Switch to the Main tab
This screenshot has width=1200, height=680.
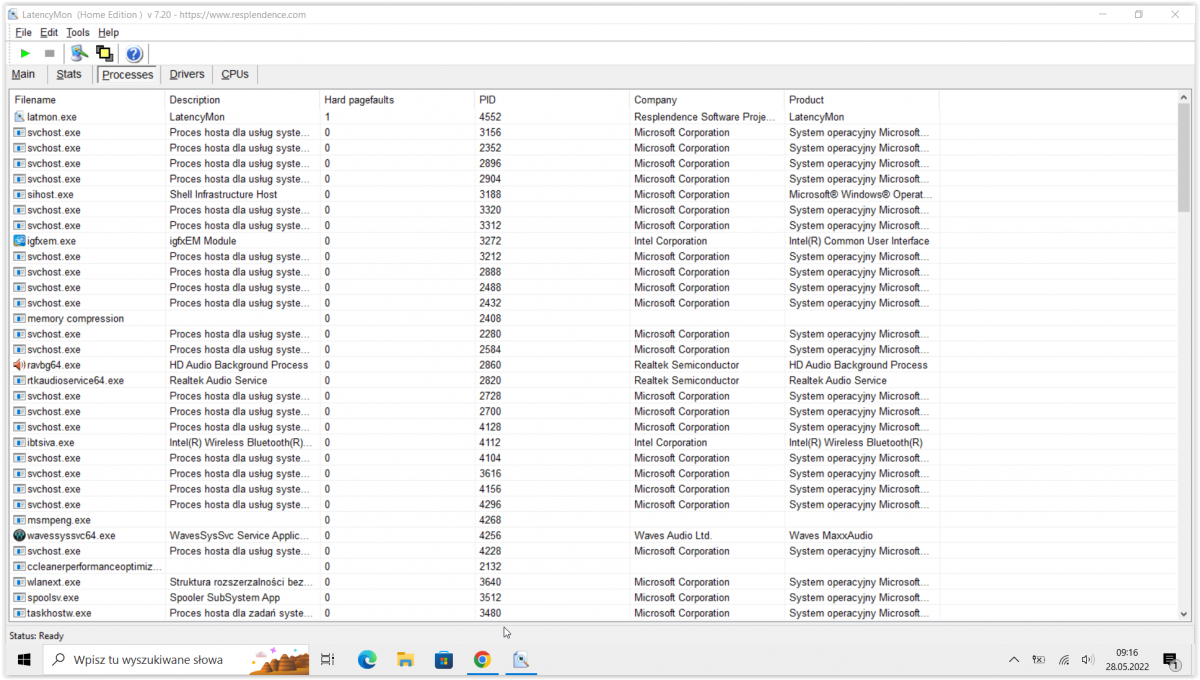point(23,75)
